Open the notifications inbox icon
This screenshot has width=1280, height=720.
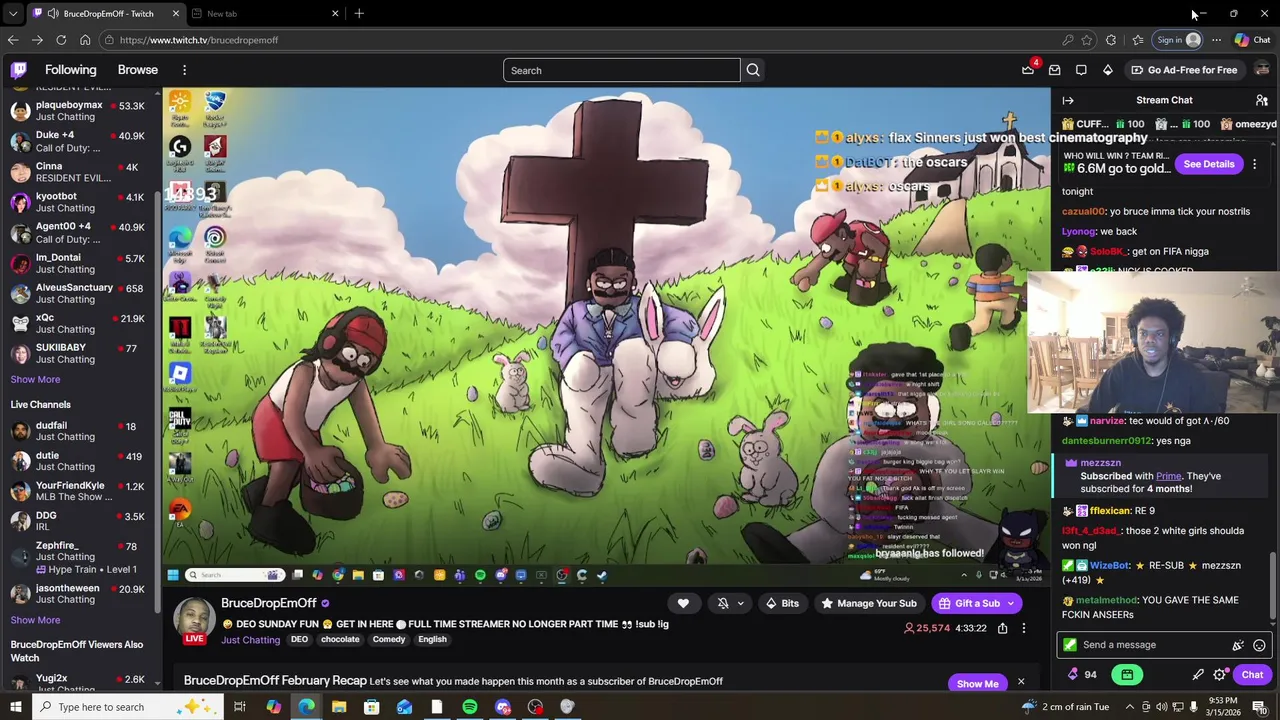pyautogui.click(x=1054, y=70)
